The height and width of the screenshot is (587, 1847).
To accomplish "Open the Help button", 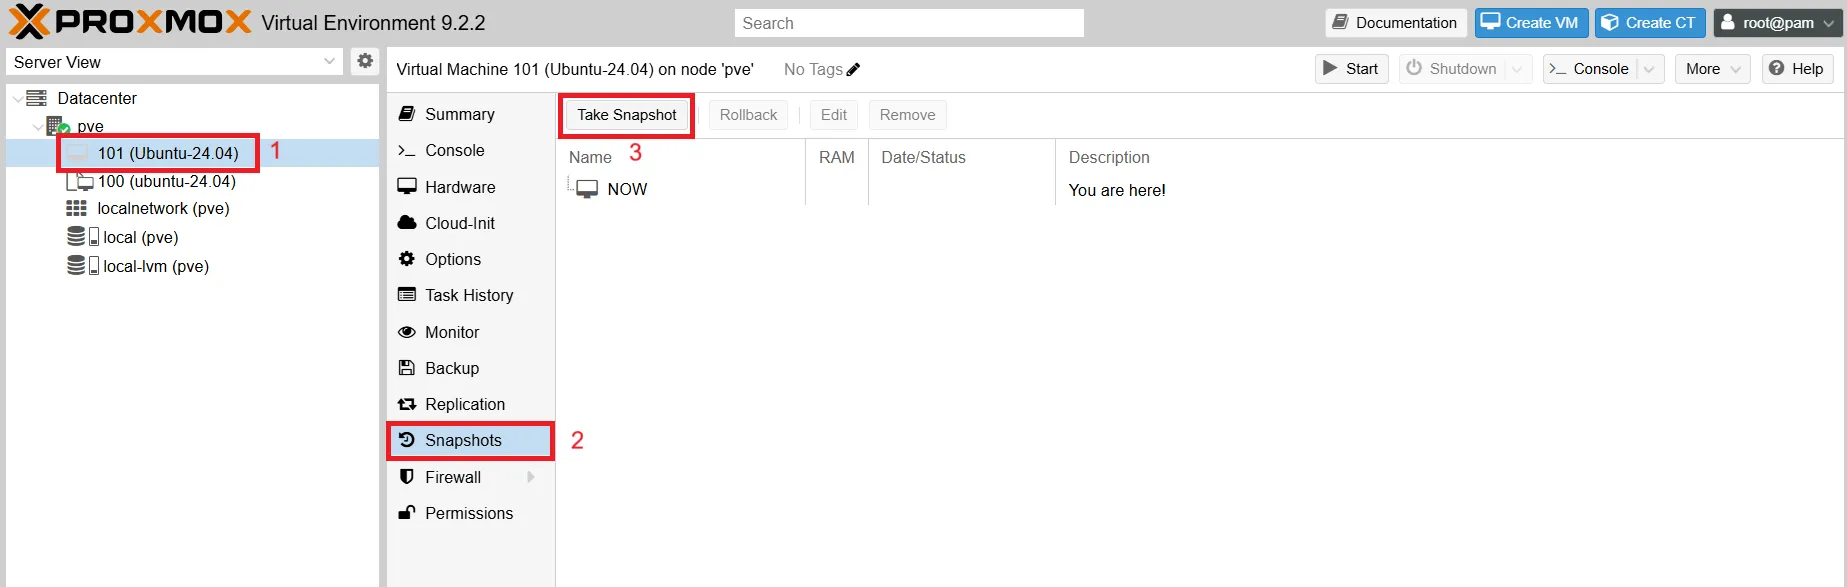I will click(1797, 69).
